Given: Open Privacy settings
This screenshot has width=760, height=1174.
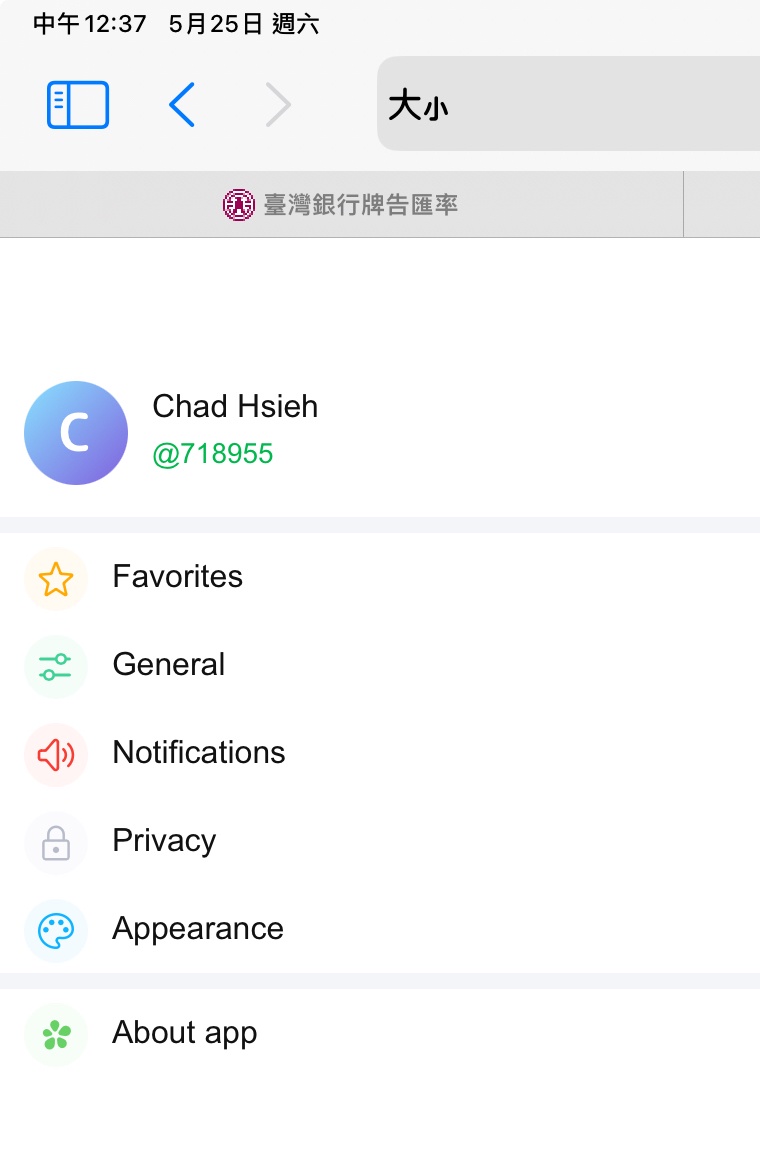Looking at the screenshot, I should pos(164,841).
